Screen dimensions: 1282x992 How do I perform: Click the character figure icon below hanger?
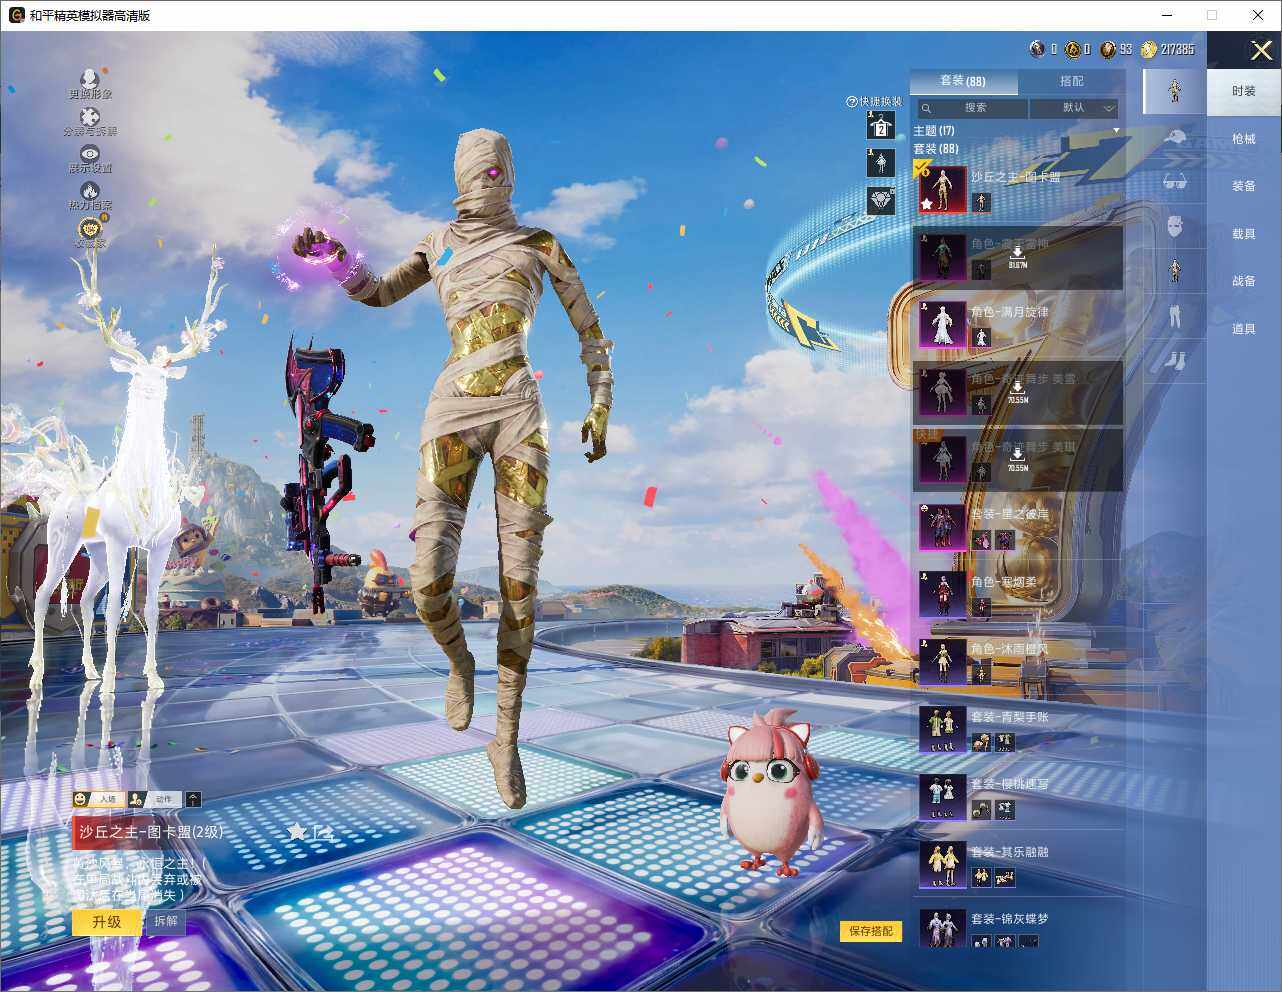click(x=880, y=162)
